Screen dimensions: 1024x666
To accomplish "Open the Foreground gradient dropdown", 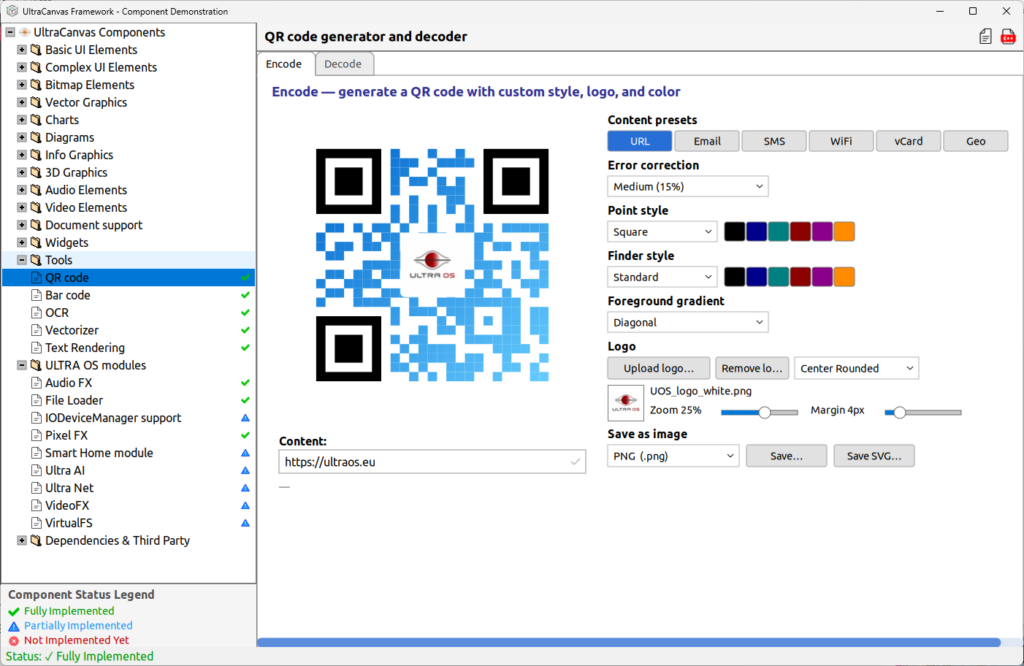I will click(x=688, y=323).
